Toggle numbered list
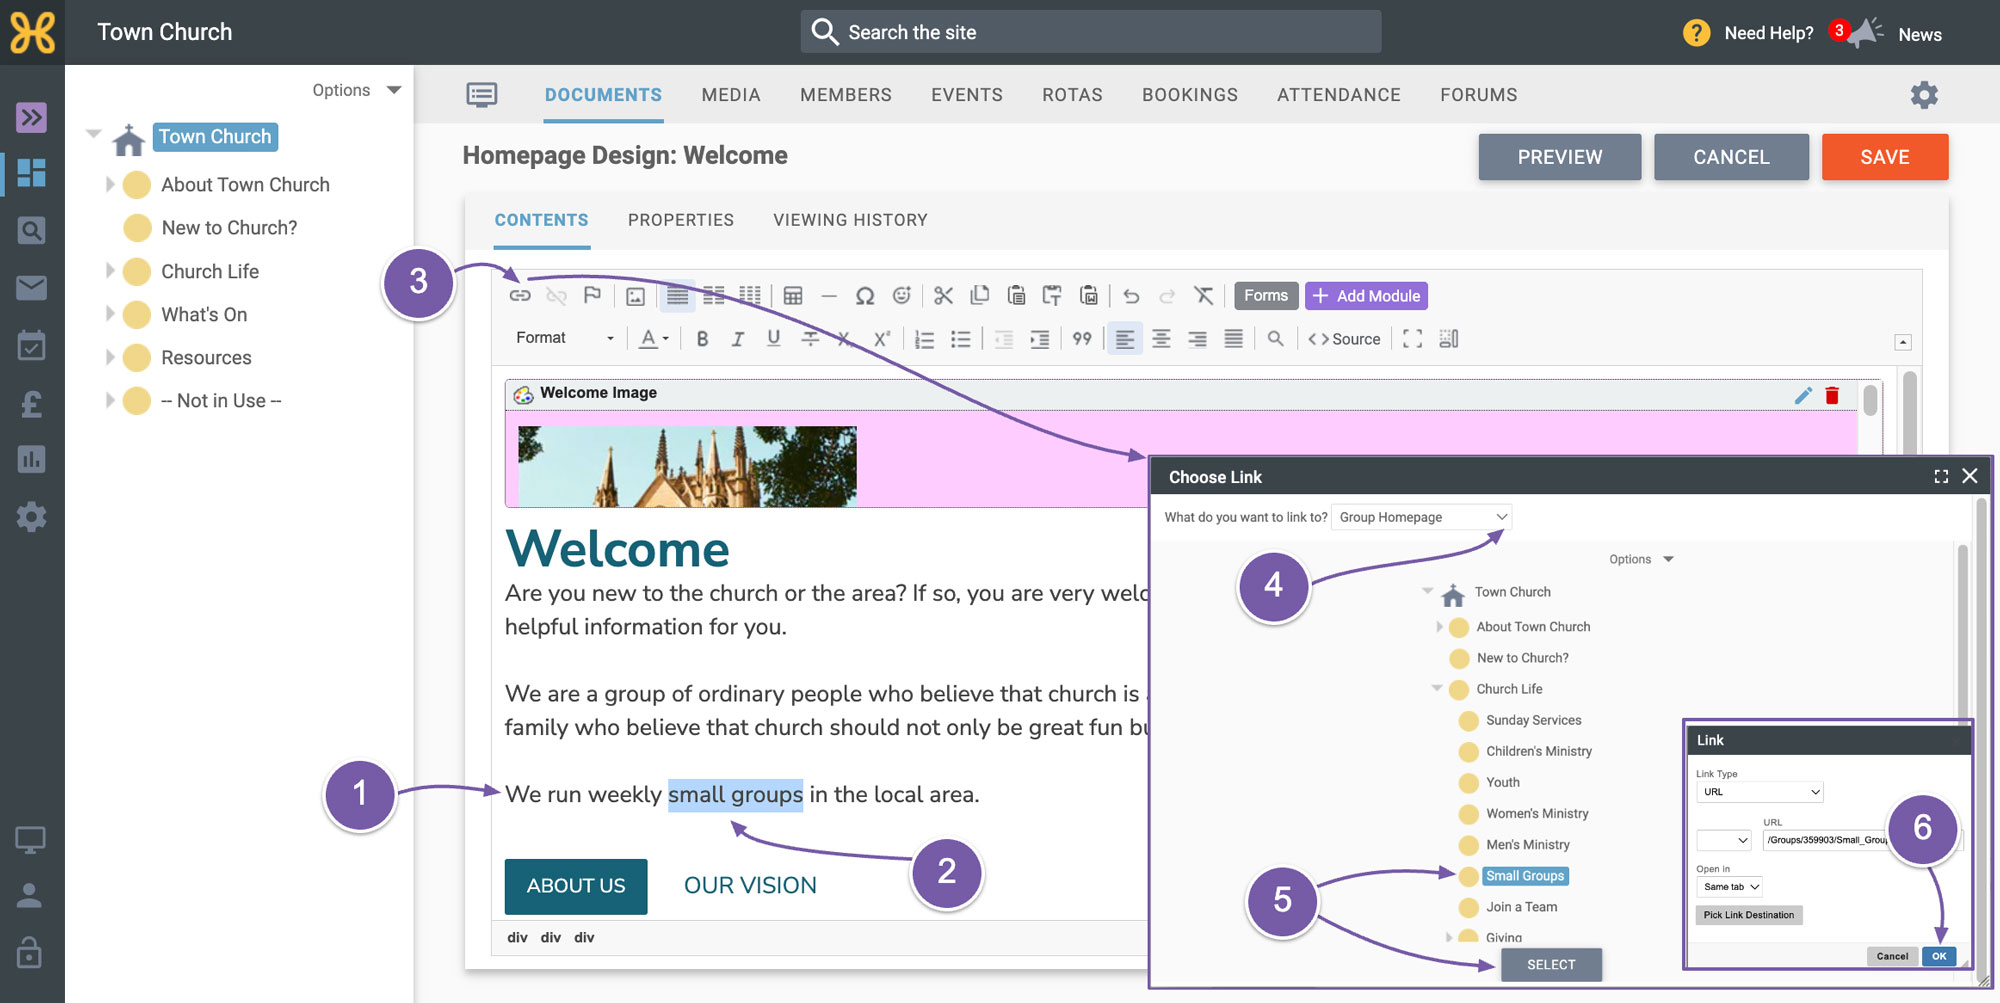2000x1003 pixels. [925, 339]
